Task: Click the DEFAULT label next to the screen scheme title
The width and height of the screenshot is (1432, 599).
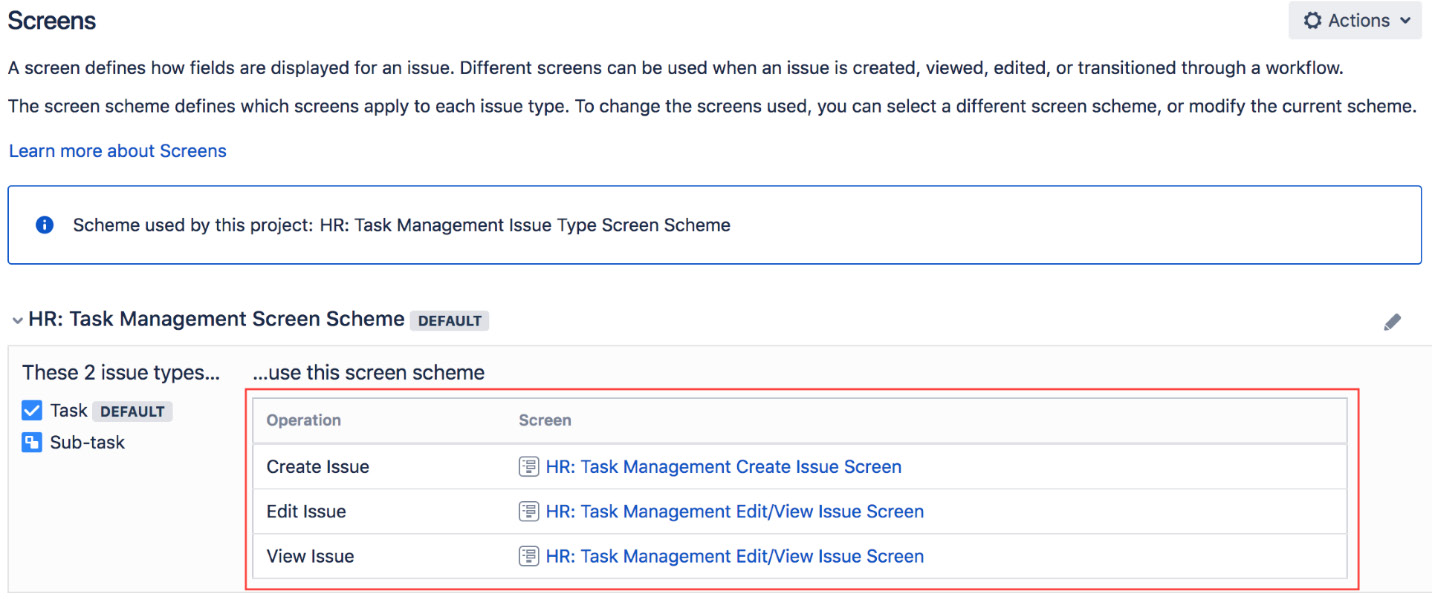Action: coord(449,321)
